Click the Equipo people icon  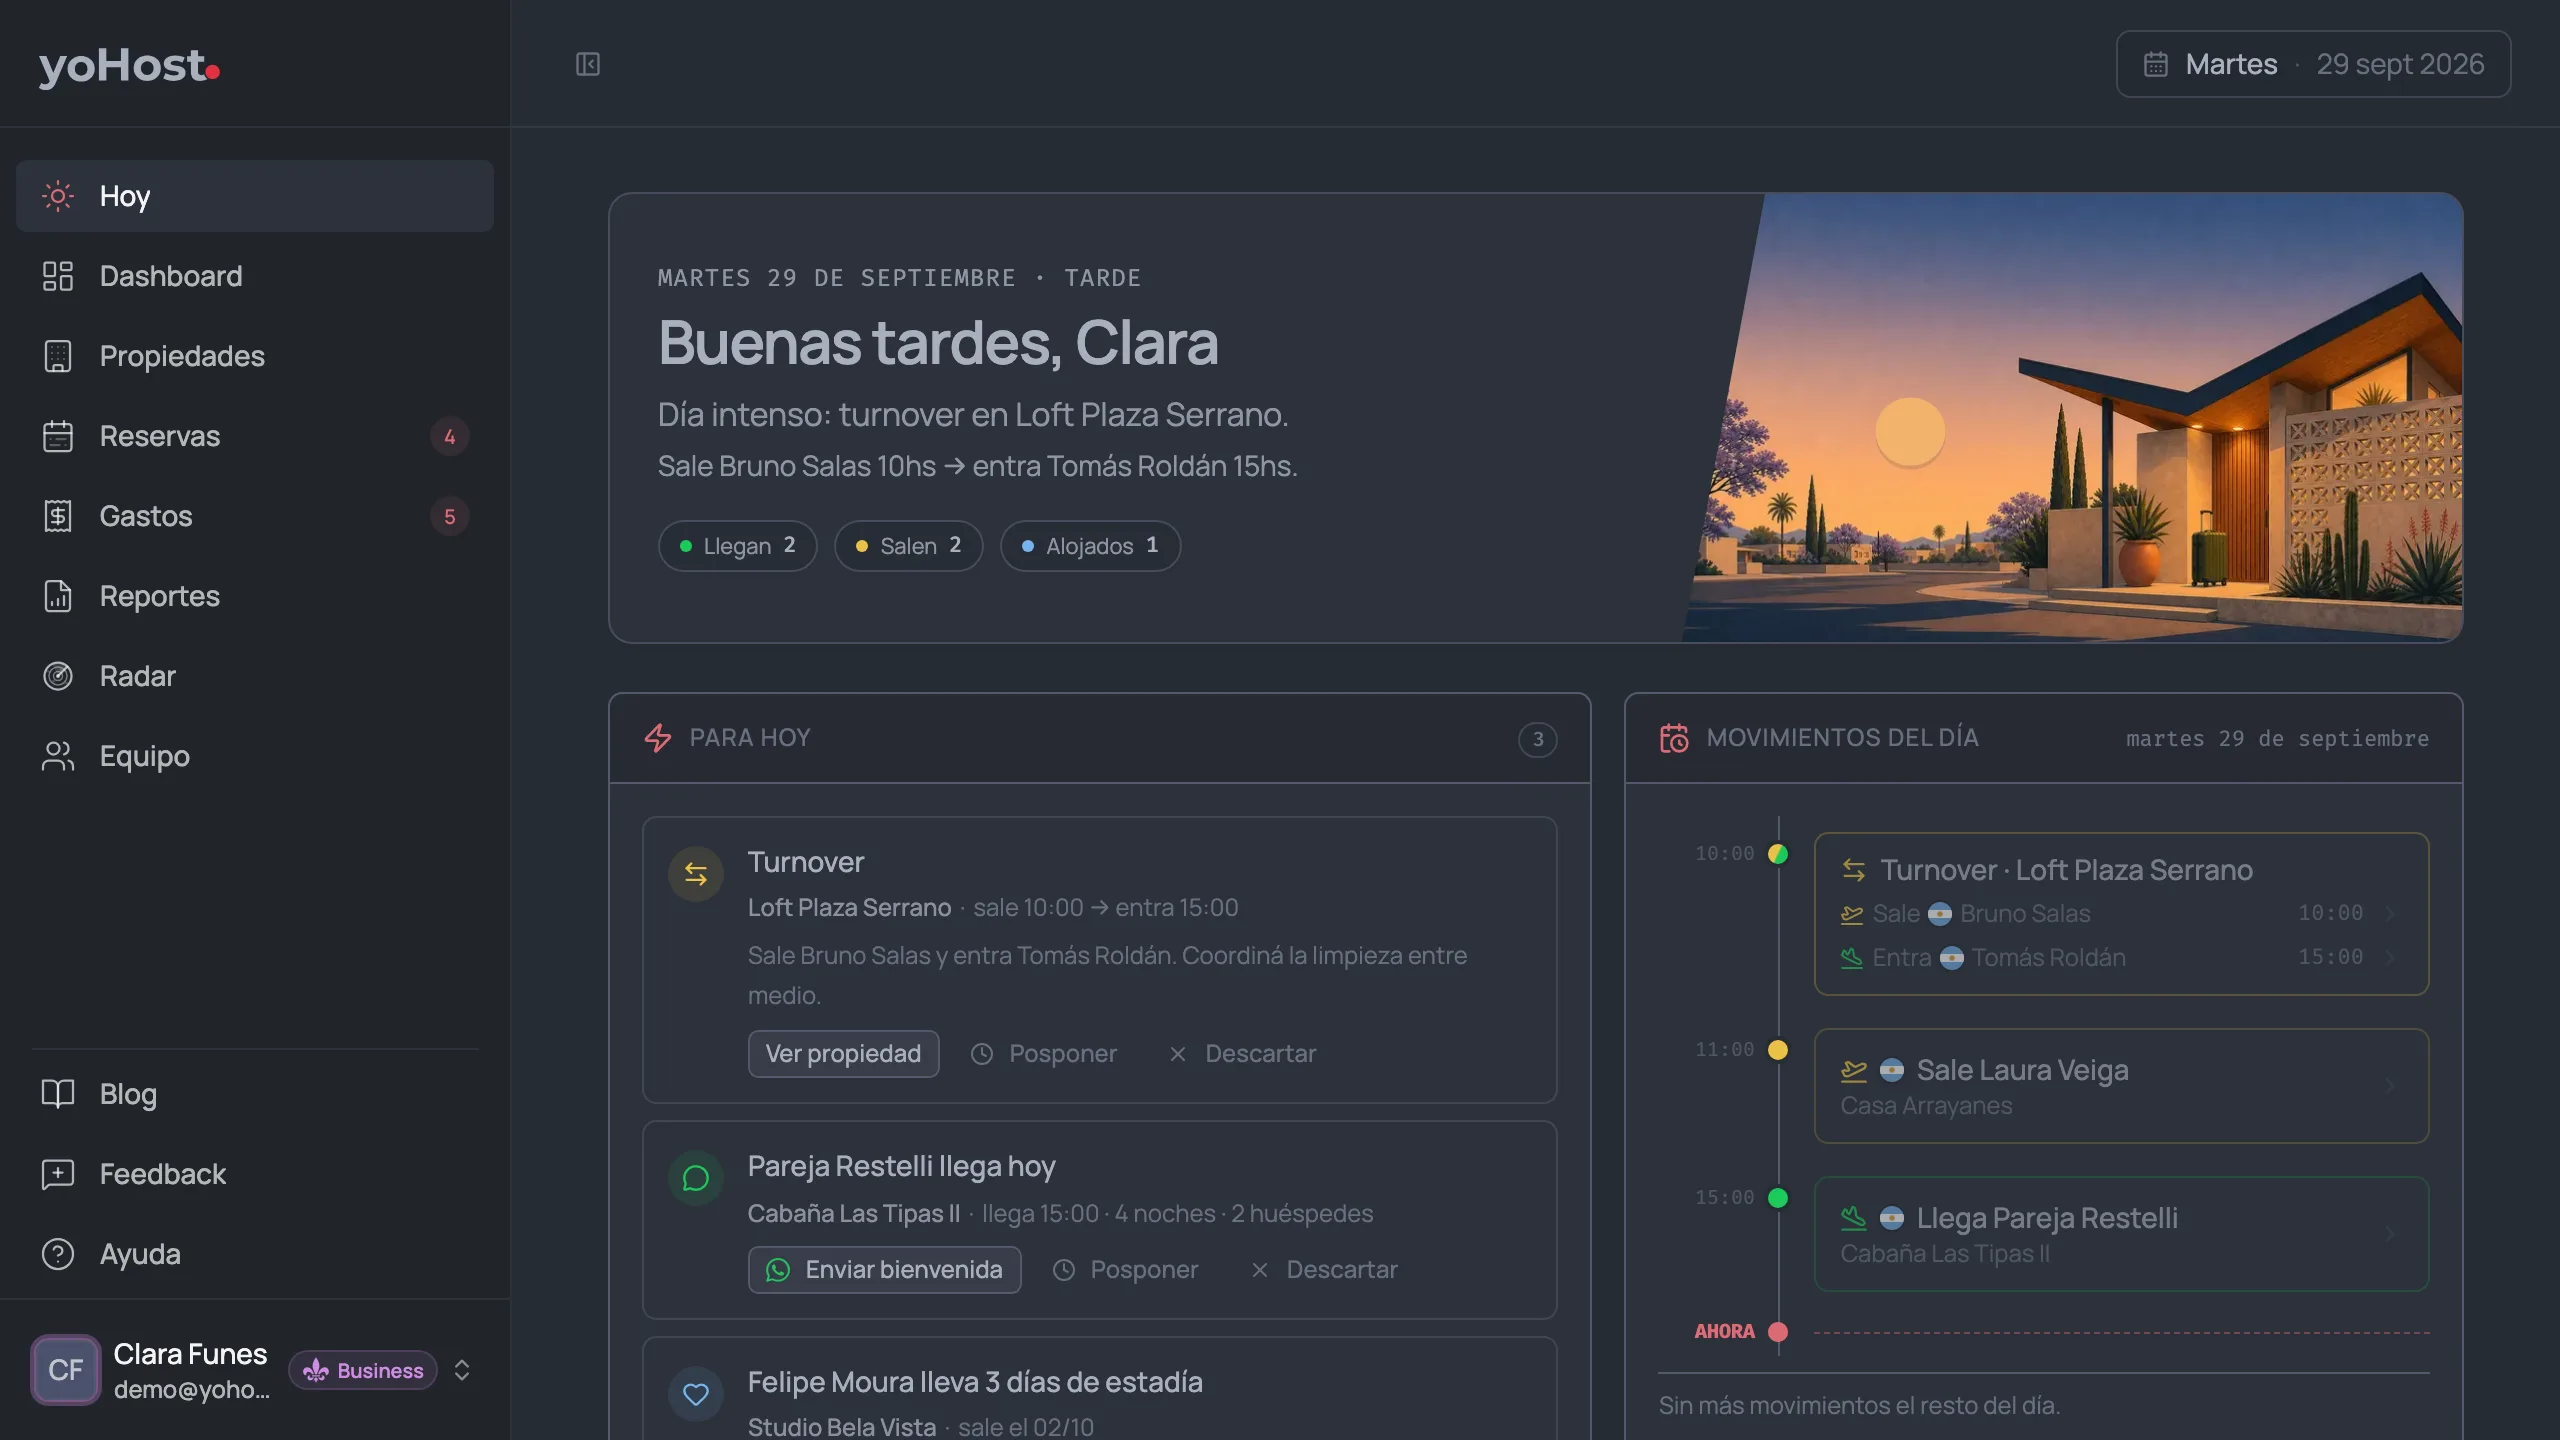coord(58,756)
